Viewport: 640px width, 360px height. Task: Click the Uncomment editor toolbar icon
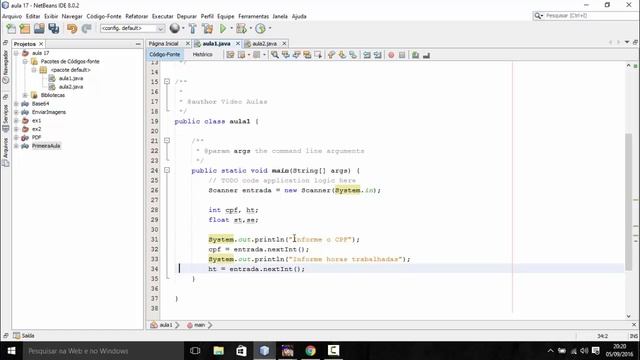point(427,55)
